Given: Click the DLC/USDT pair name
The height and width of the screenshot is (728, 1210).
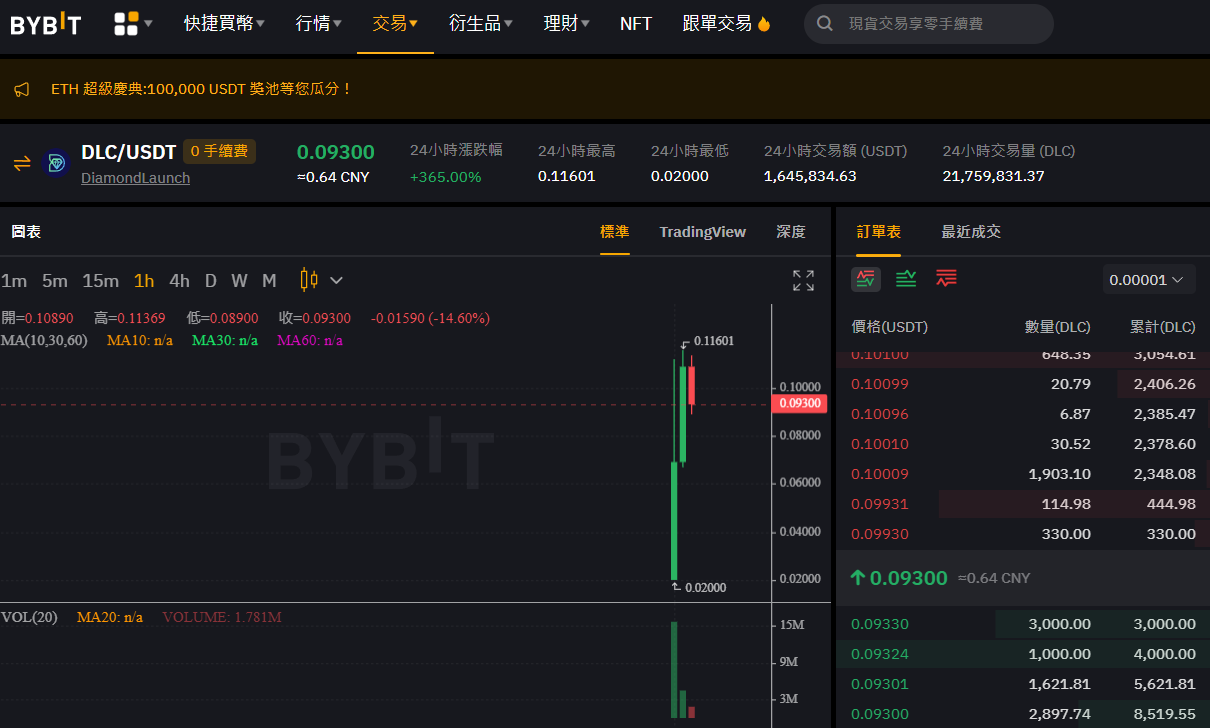Looking at the screenshot, I should click(x=129, y=152).
